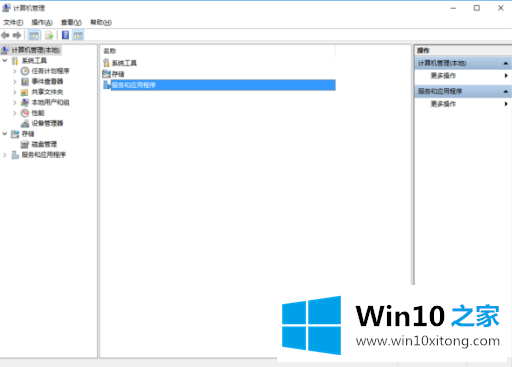Viewport: 512px width, 367px height.
Task: Click the 存储 icon in the center list
Action: click(106, 74)
